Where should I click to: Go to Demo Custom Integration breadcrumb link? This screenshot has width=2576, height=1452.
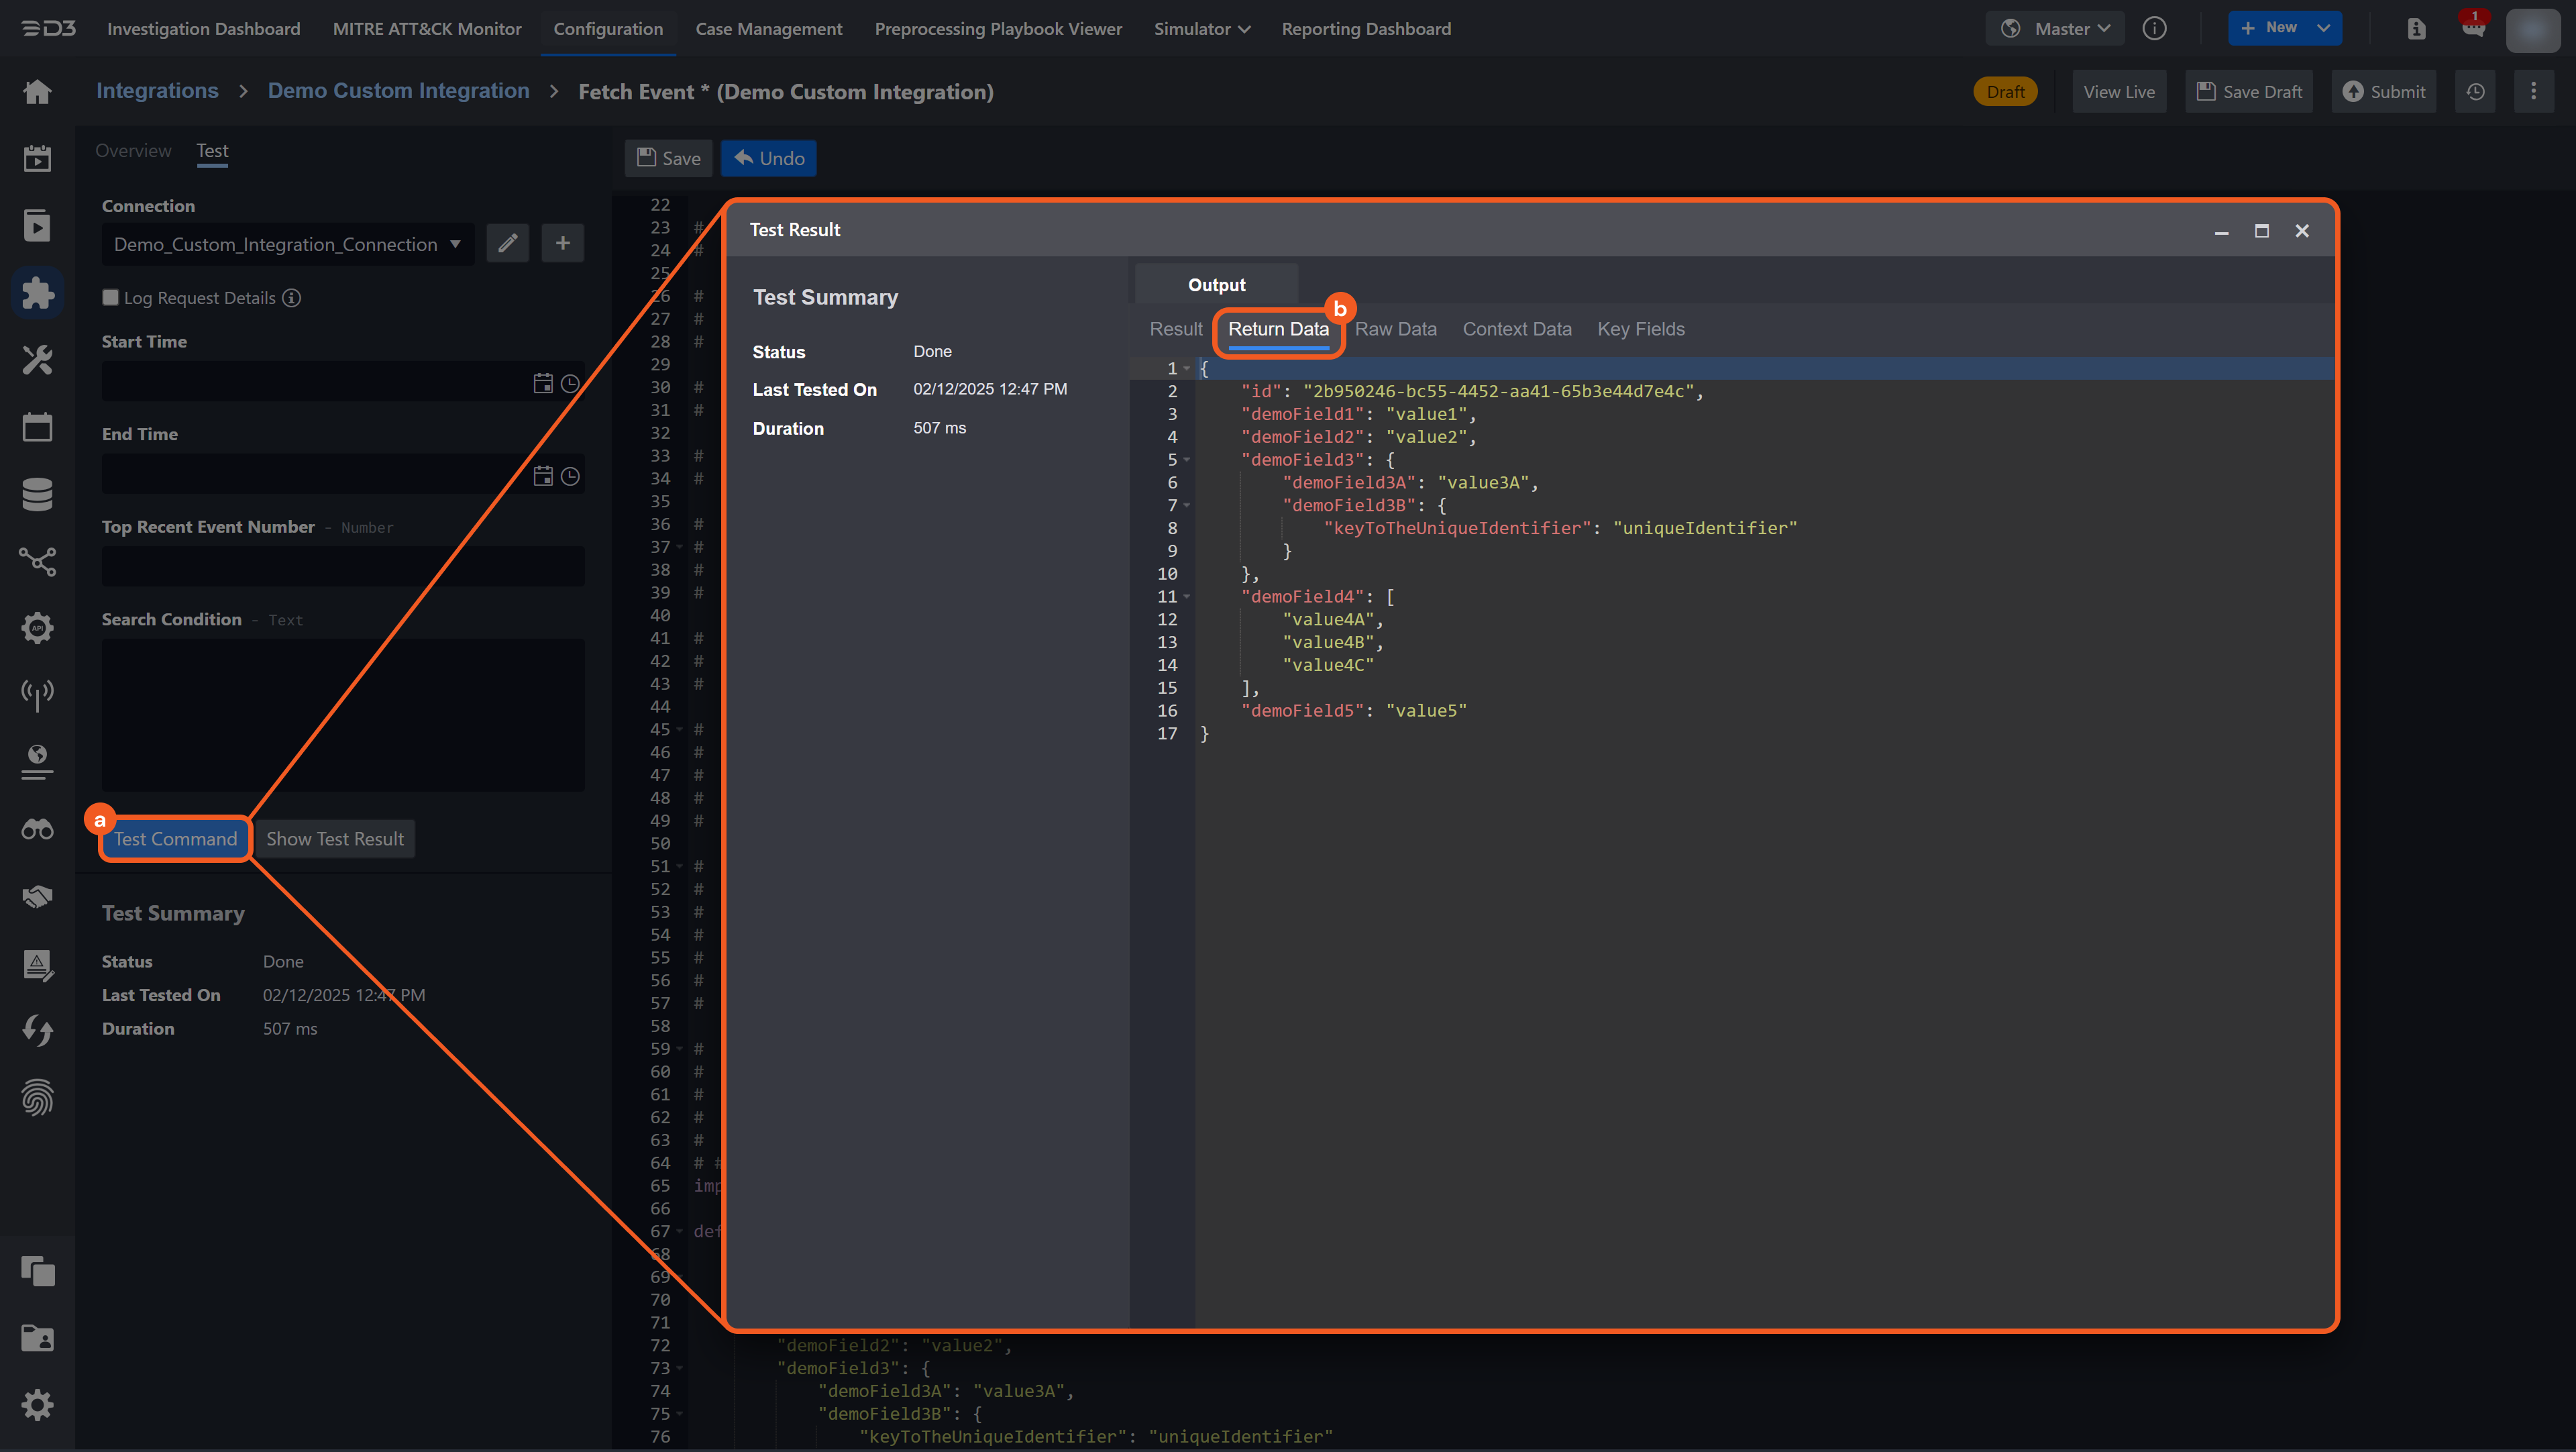pyautogui.click(x=398, y=90)
